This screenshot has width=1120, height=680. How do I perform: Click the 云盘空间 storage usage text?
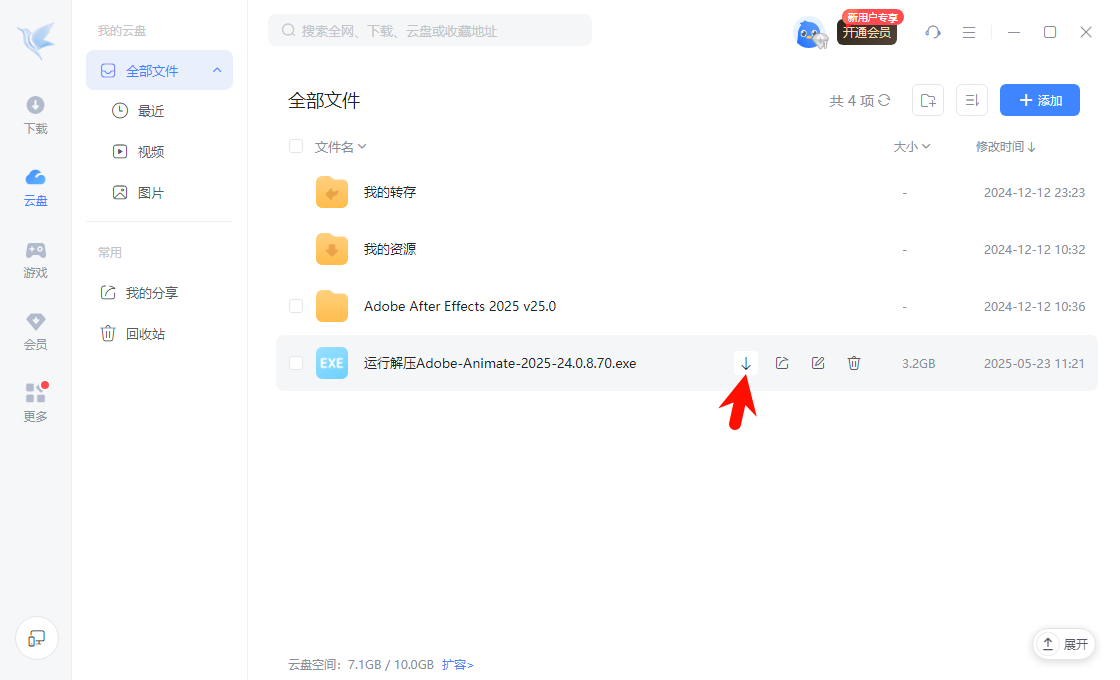pyautogui.click(x=361, y=664)
